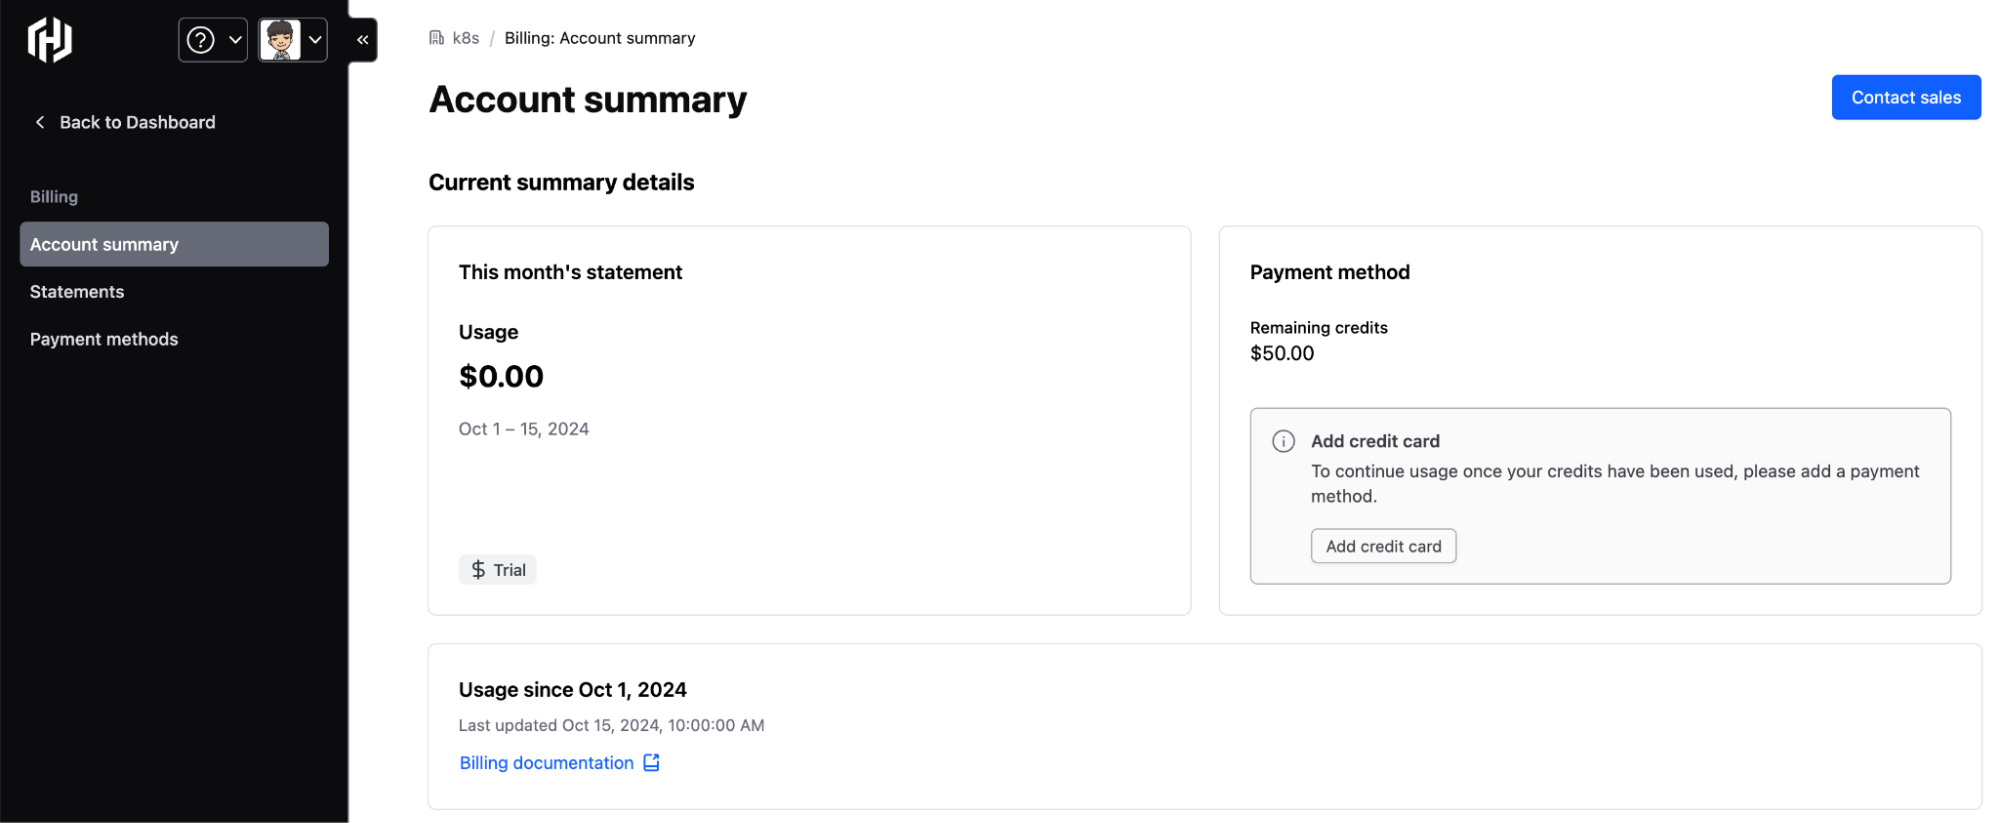1999x823 pixels.
Task: Click the dollar sign Trial badge
Action: pyautogui.click(x=498, y=570)
